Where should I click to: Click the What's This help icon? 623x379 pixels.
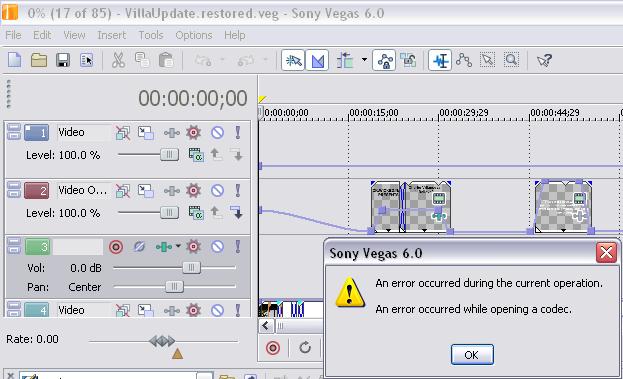[544, 60]
